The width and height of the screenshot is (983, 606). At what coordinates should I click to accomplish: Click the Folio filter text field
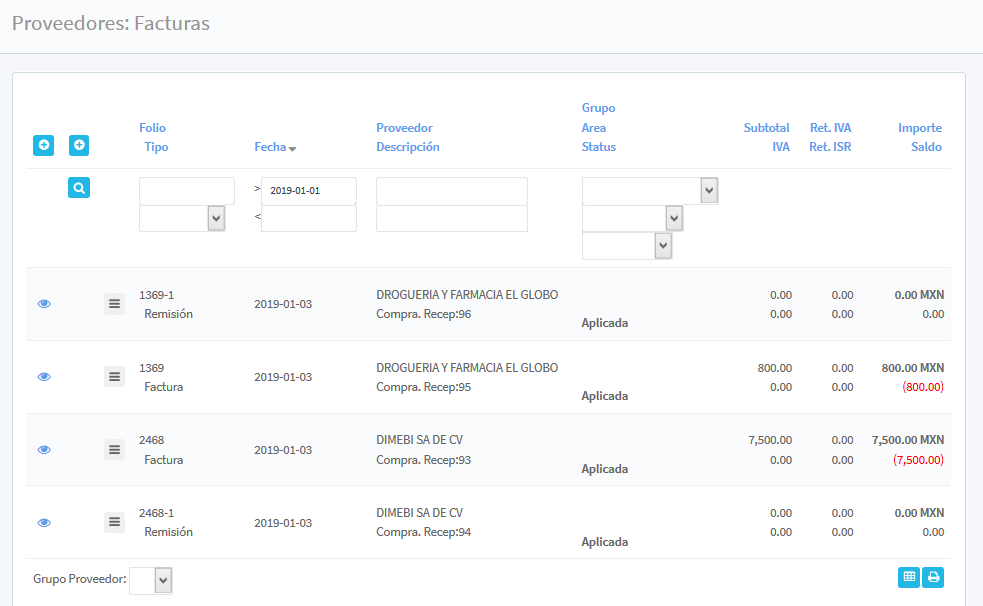(186, 191)
